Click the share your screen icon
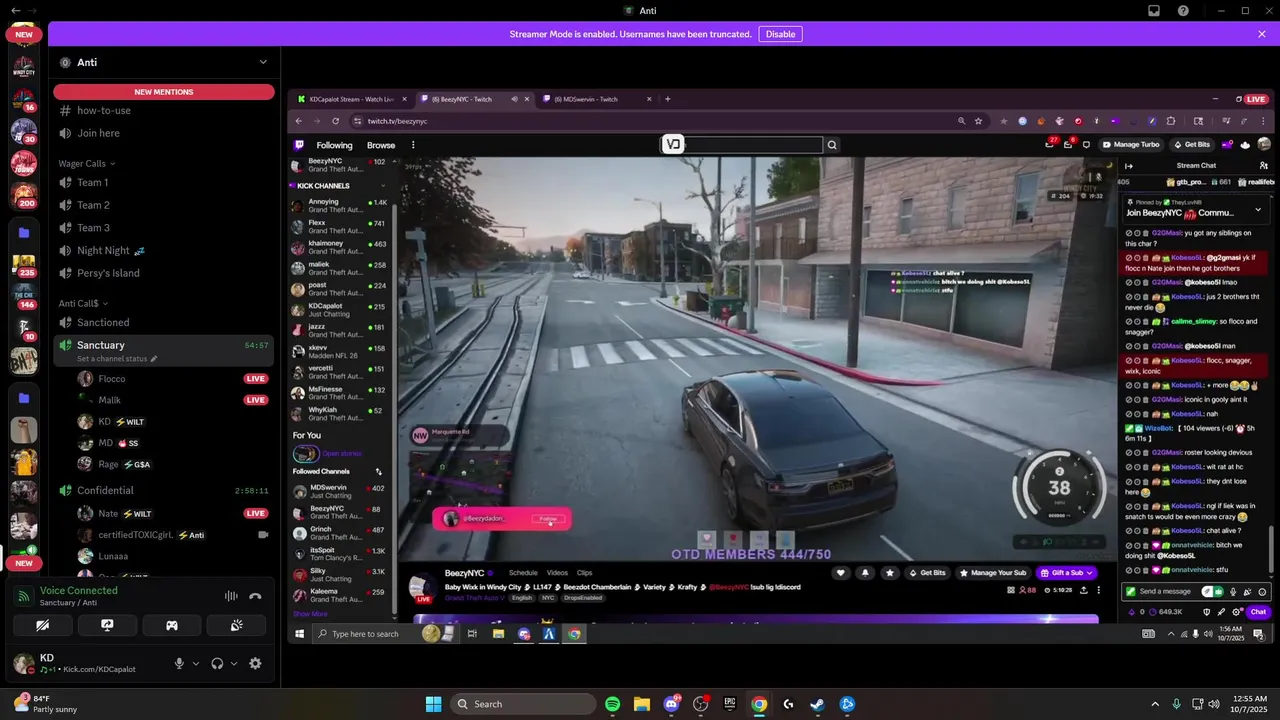 pyautogui.click(x=107, y=625)
